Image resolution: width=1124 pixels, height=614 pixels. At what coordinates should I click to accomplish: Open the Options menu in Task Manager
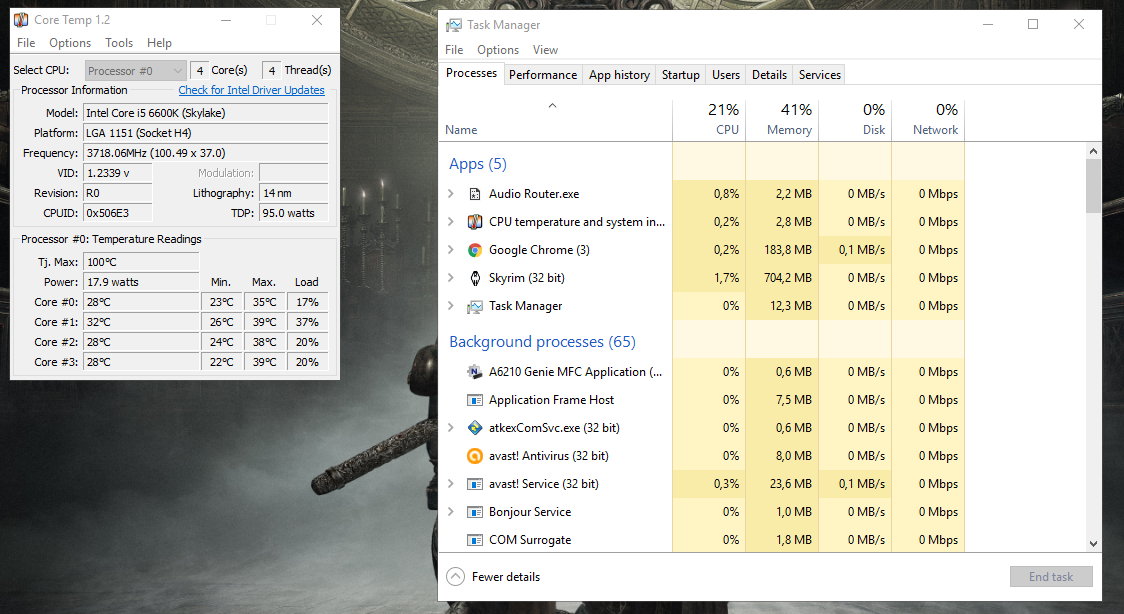(x=497, y=49)
